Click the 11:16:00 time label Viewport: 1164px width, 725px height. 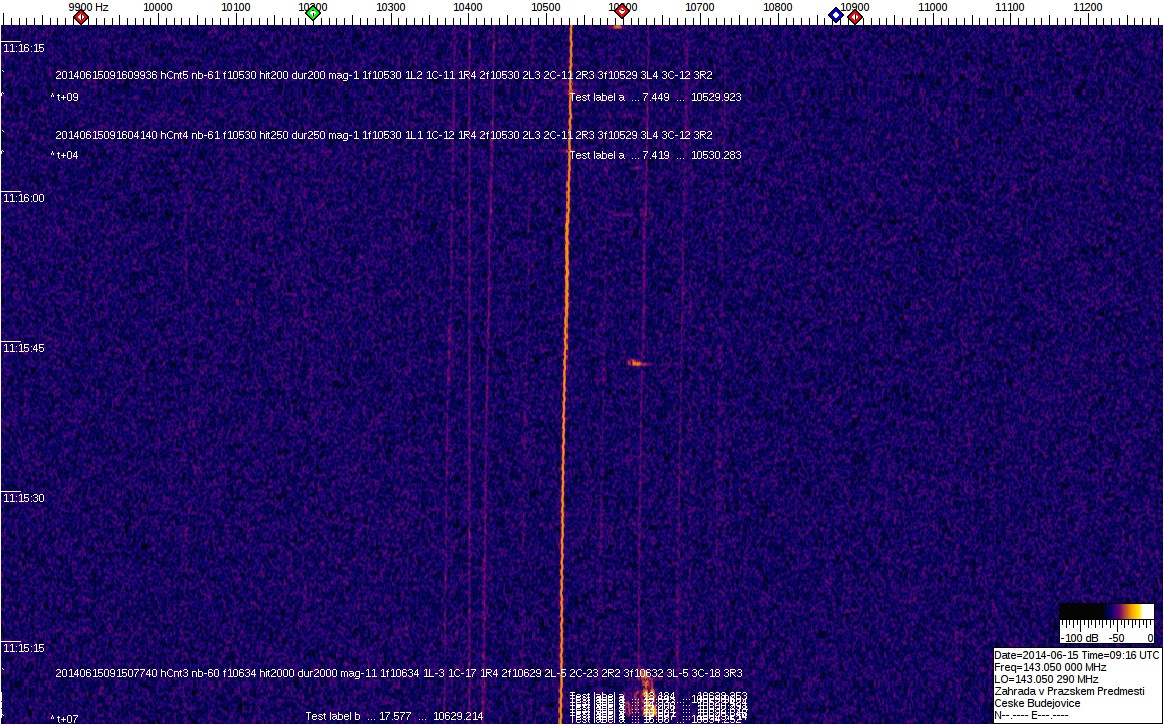pyautogui.click(x=24, y=198)
